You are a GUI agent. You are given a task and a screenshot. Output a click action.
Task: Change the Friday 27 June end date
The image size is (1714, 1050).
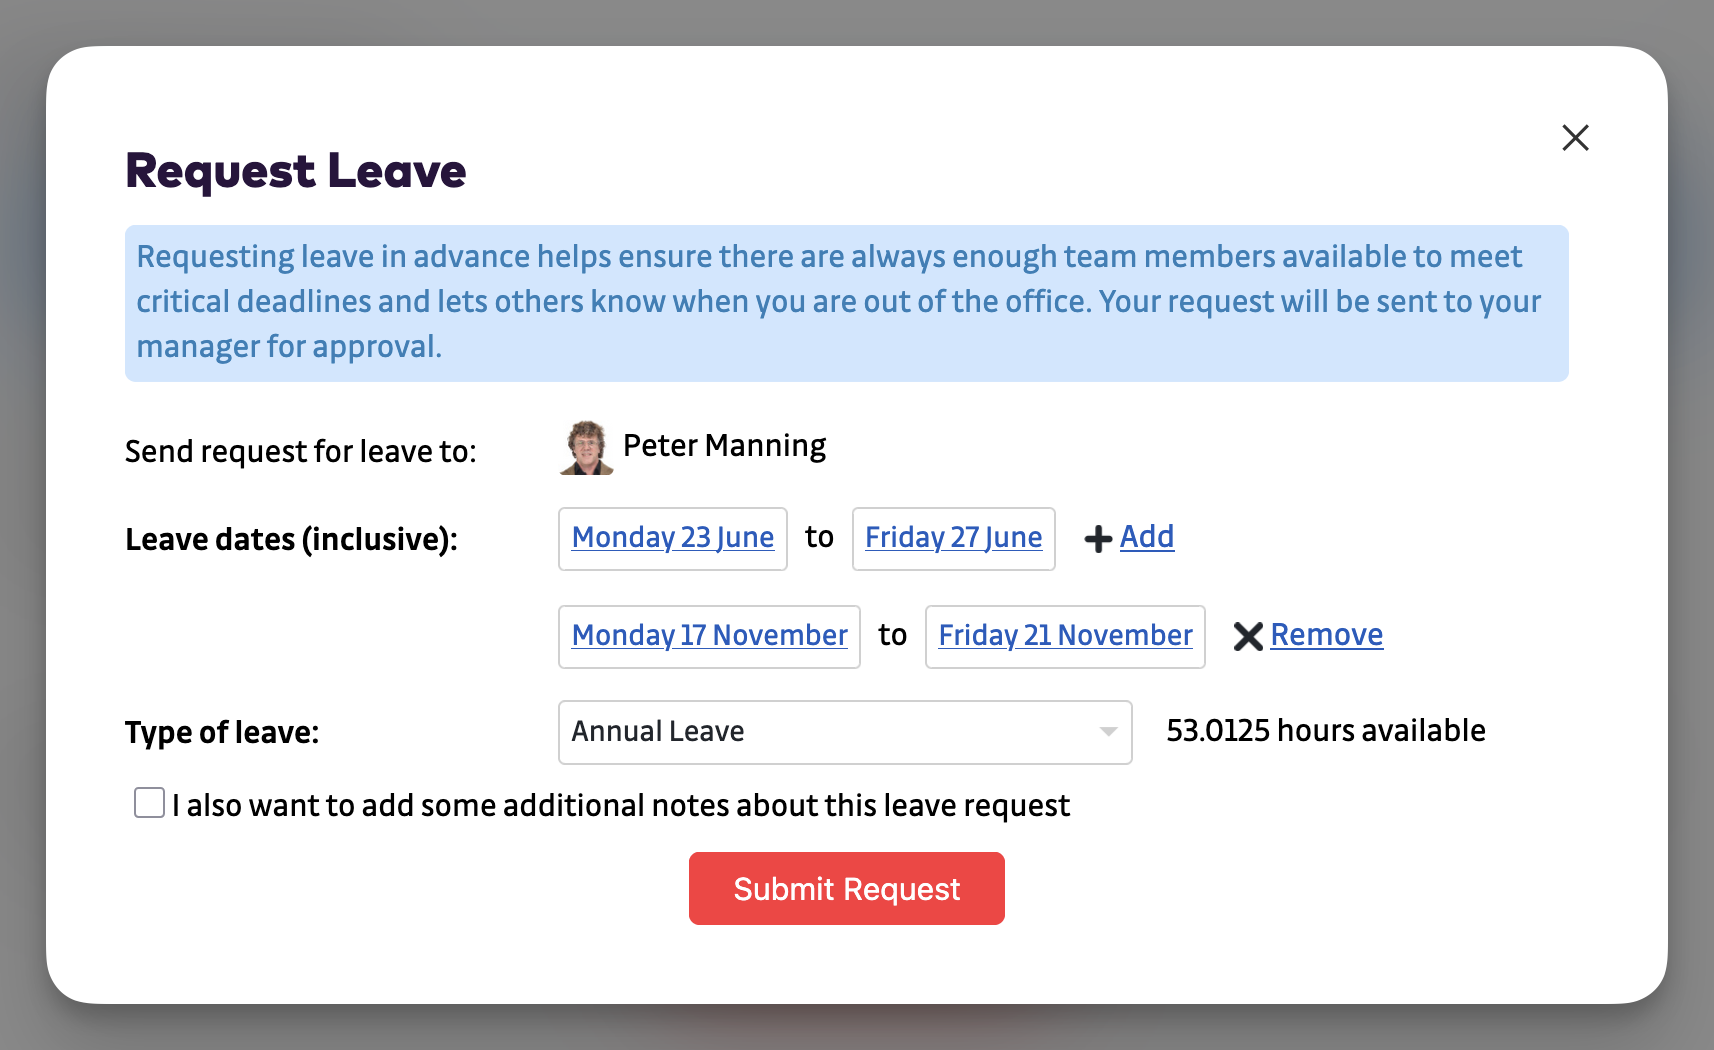[953, 538]
